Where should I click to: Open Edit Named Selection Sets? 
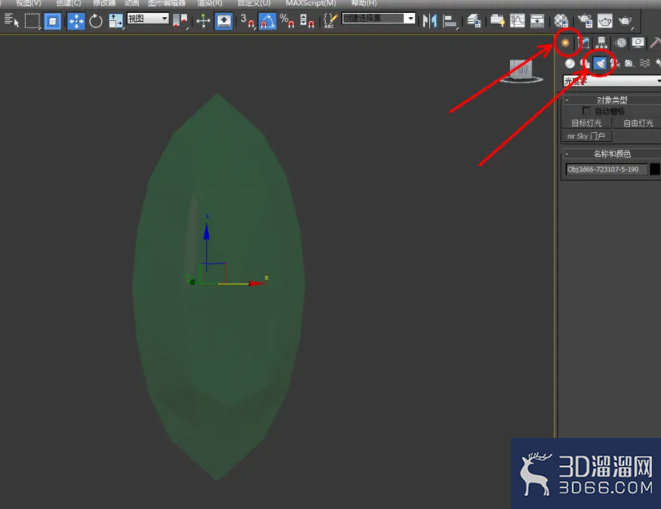330,21
